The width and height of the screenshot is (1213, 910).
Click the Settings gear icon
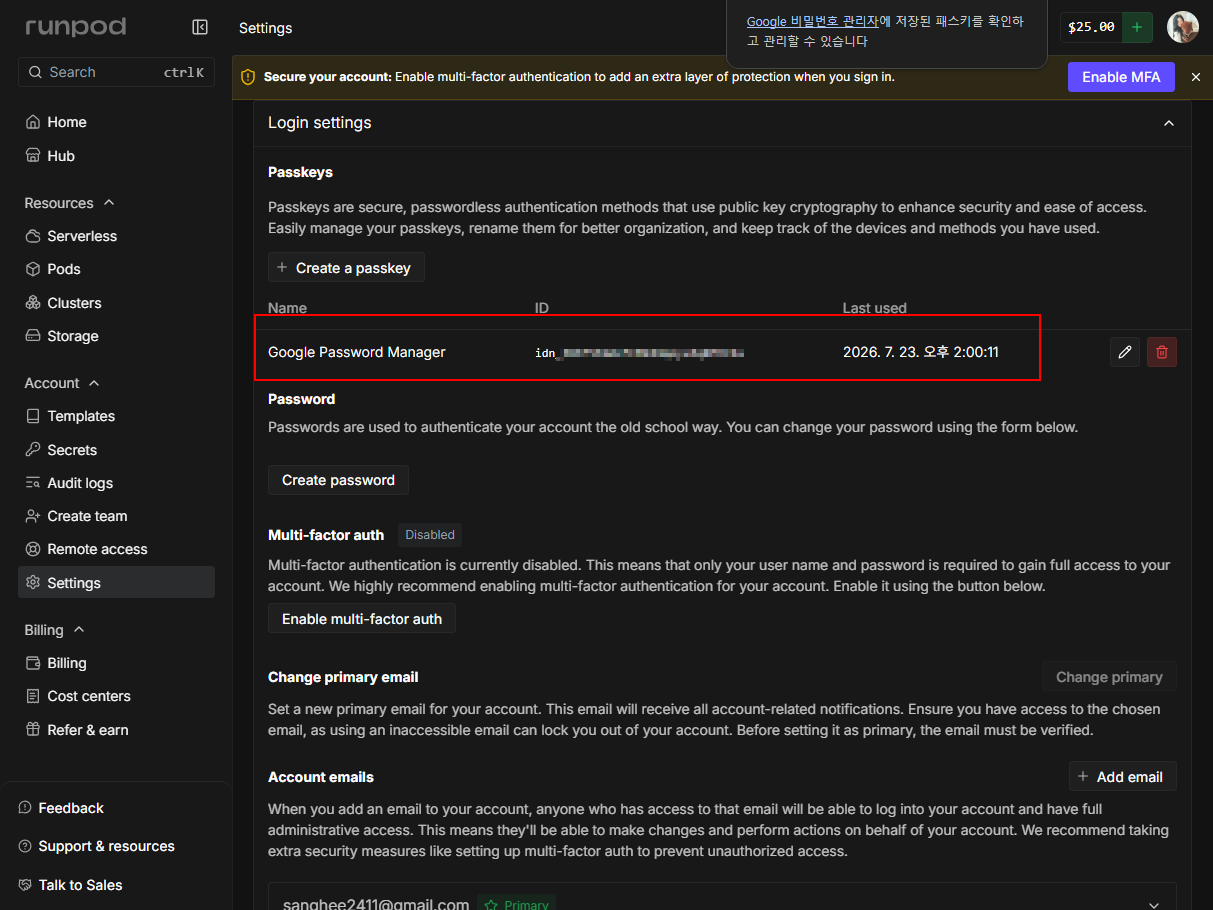(x=32, y=583)
